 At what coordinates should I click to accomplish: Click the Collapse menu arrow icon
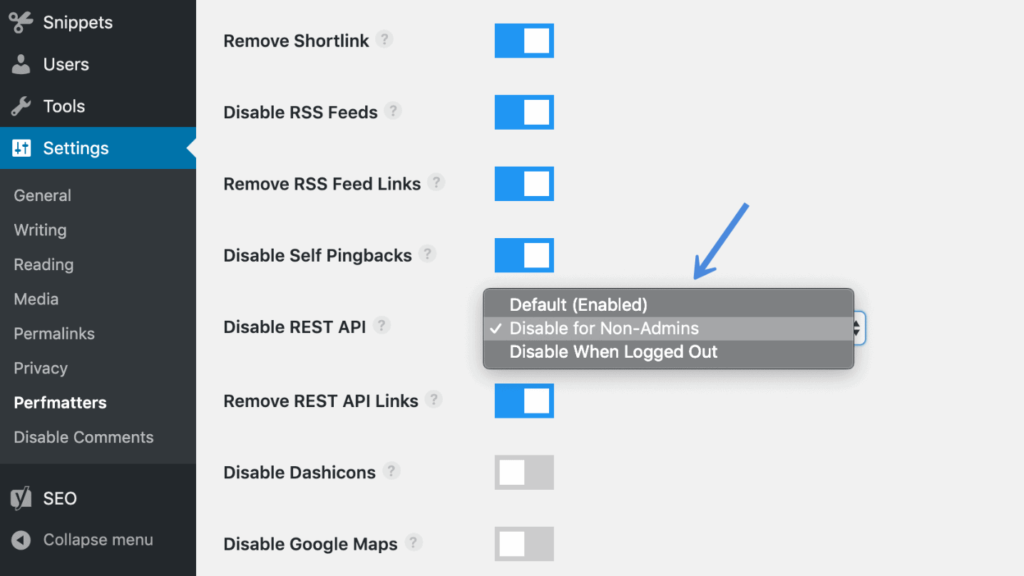click(21, 540)
